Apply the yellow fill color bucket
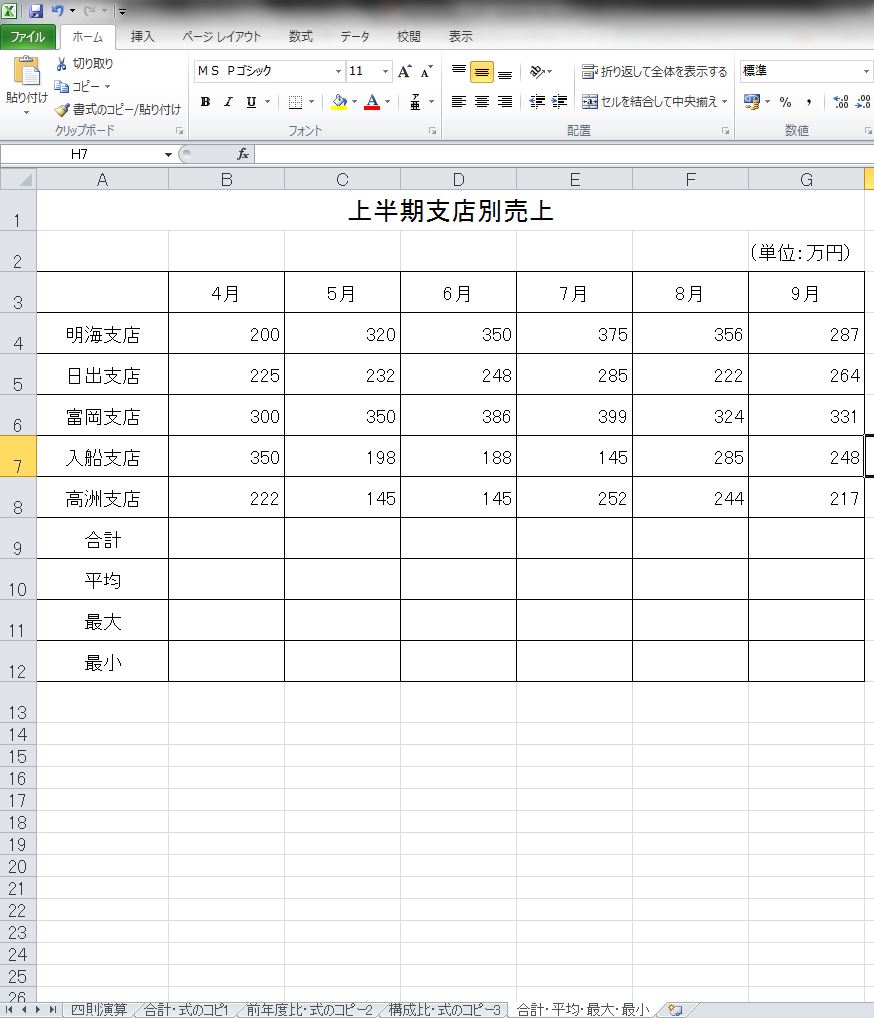The image size is (874, 1018). pos(339,102)
